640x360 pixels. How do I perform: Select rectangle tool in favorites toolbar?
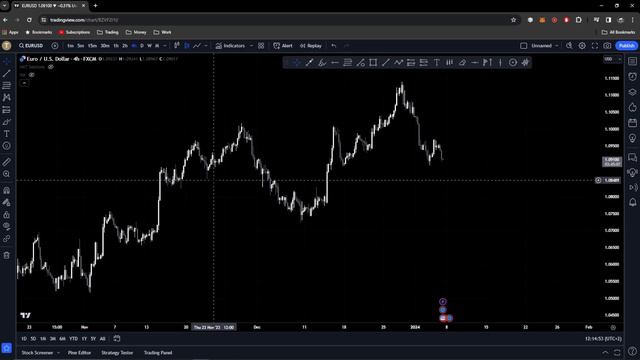pos(373,62)
